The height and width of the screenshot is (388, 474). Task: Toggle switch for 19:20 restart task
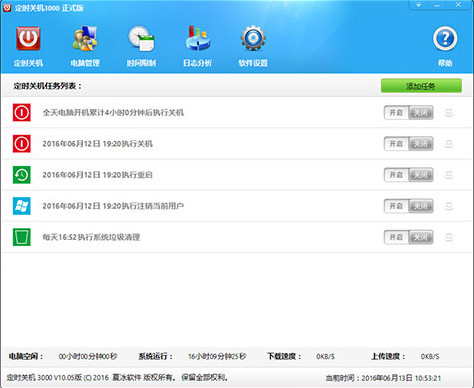[x=408, y=175]
